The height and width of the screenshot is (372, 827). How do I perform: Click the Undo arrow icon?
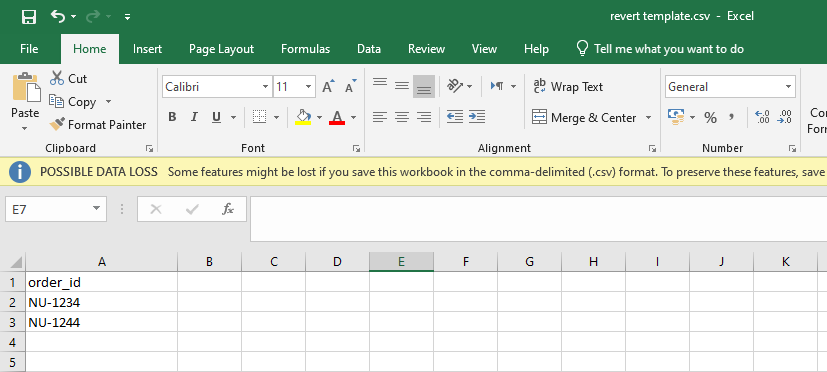click(x=57, y=16)
